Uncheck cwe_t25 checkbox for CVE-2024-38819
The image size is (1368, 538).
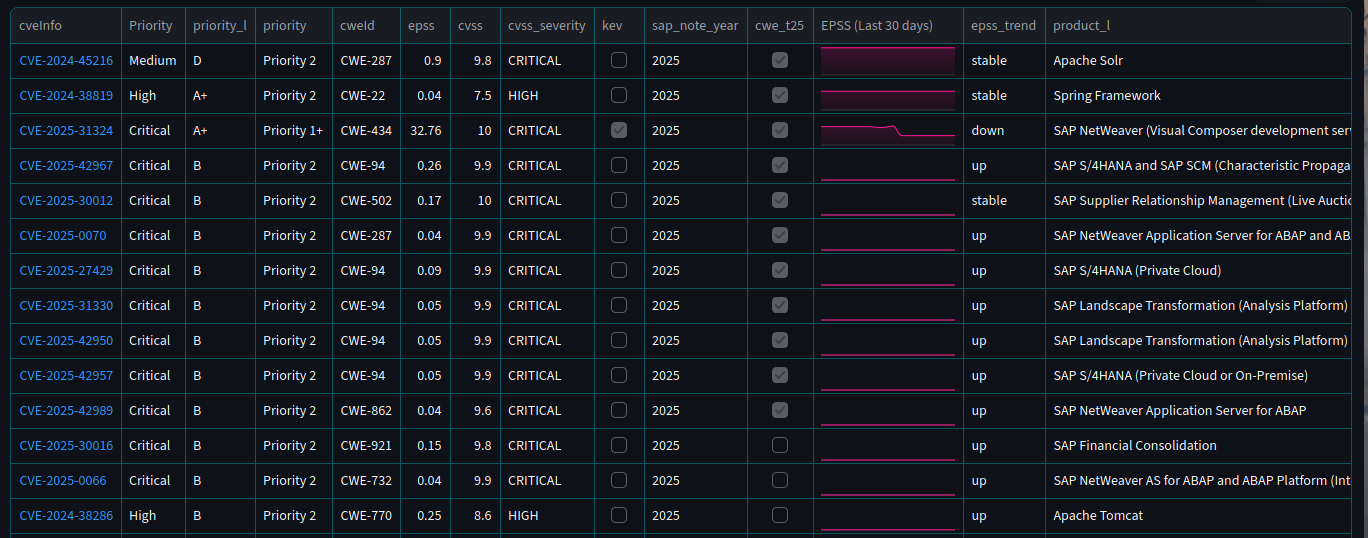tap(780, 95)
